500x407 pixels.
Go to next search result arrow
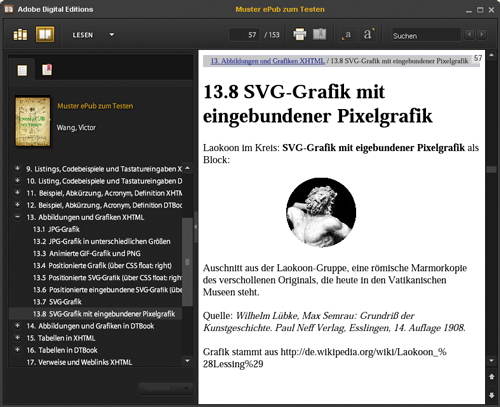481,34
